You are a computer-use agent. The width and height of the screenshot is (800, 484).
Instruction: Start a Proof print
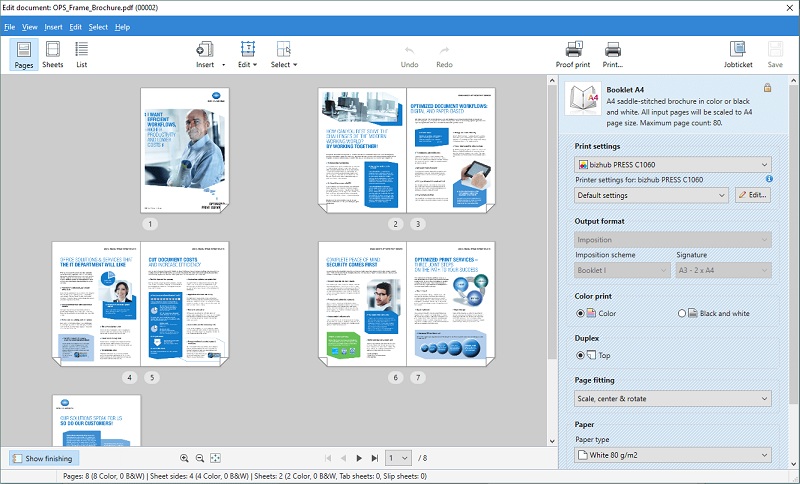click(573, 55)
